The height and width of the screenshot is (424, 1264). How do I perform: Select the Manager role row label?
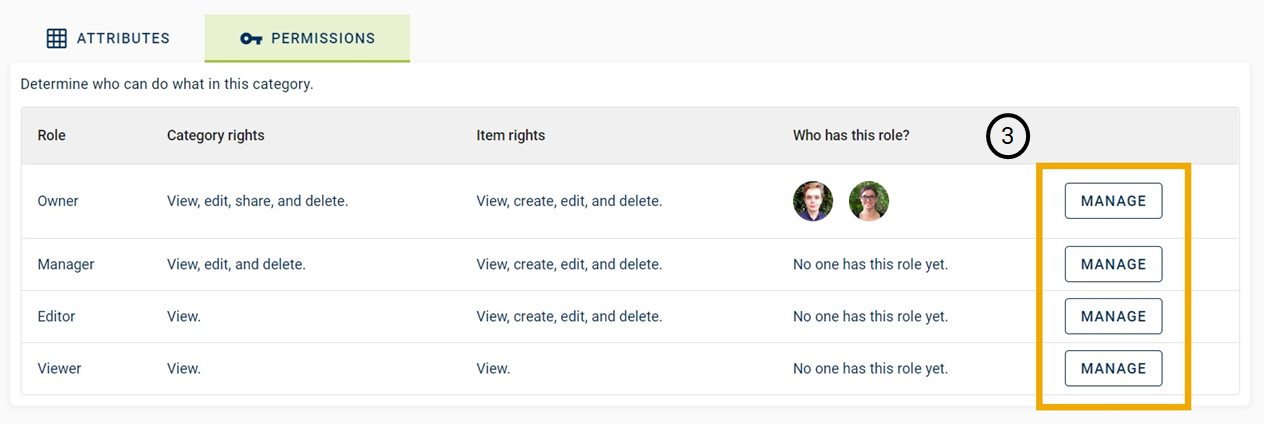[x=66, y=264]
